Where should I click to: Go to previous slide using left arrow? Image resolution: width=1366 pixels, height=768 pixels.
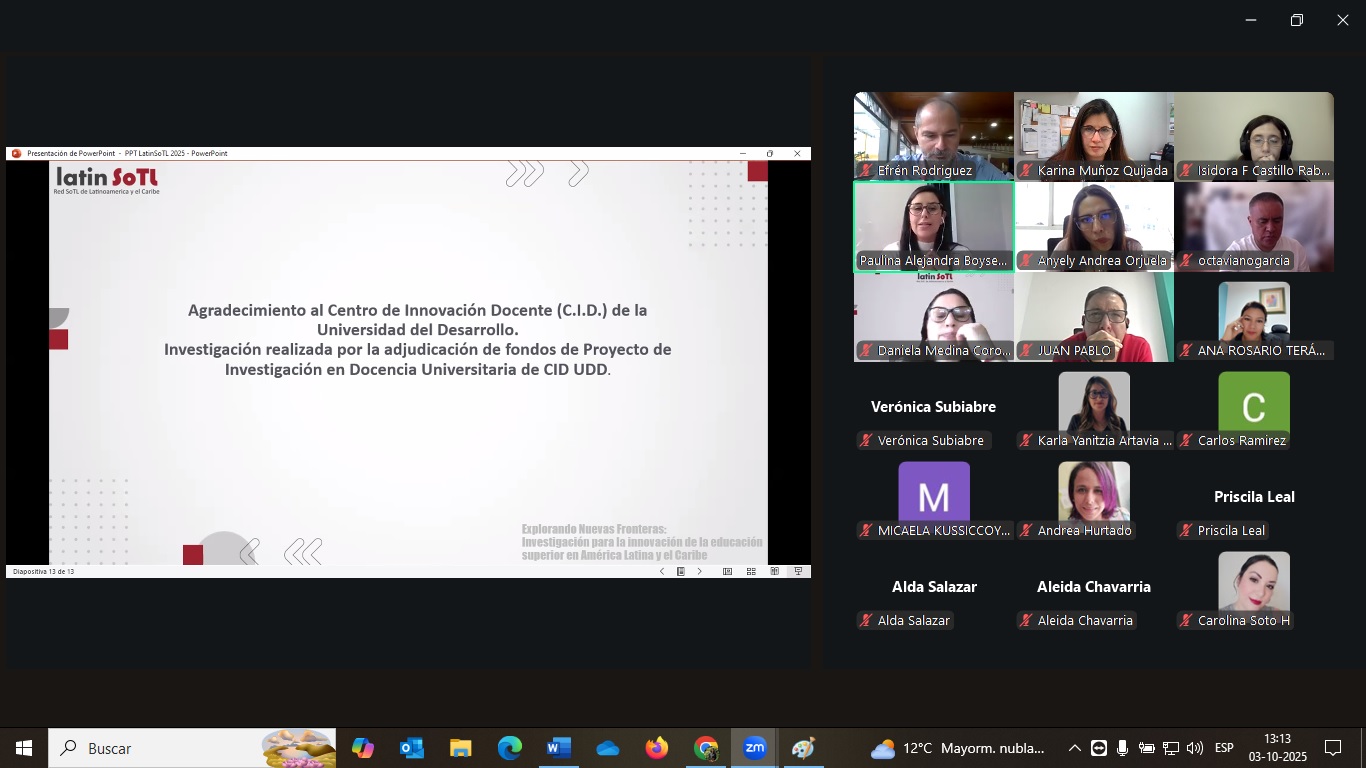661,572
